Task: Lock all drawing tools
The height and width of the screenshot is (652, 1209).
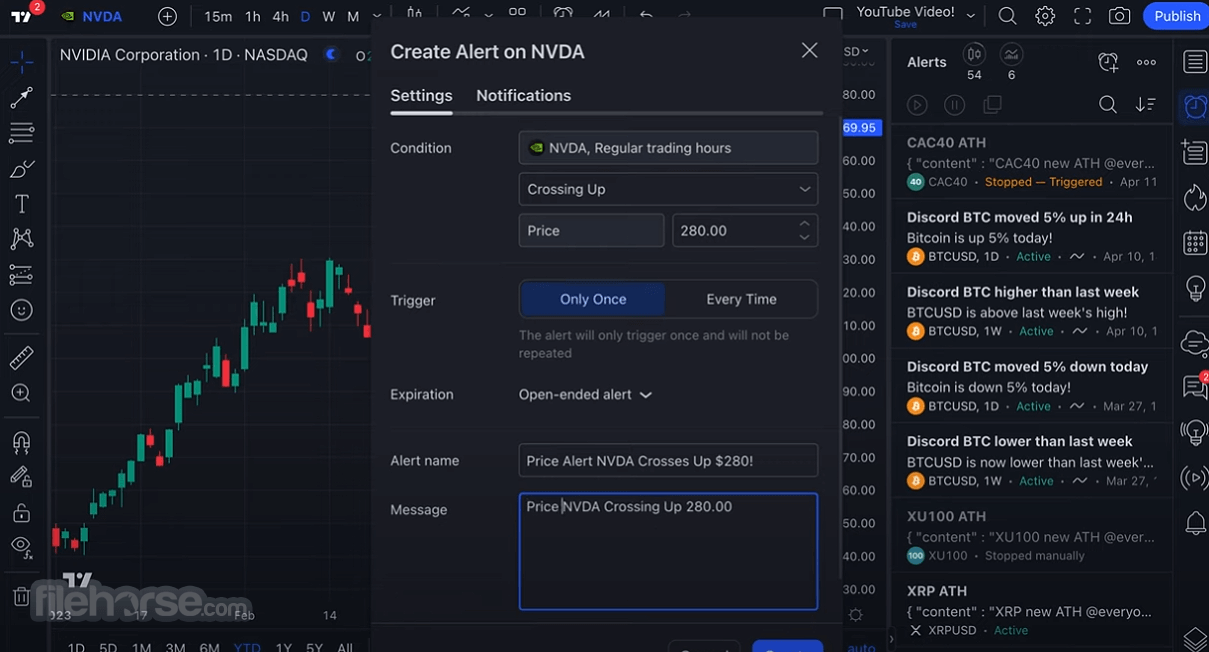Action: point(21,513)
